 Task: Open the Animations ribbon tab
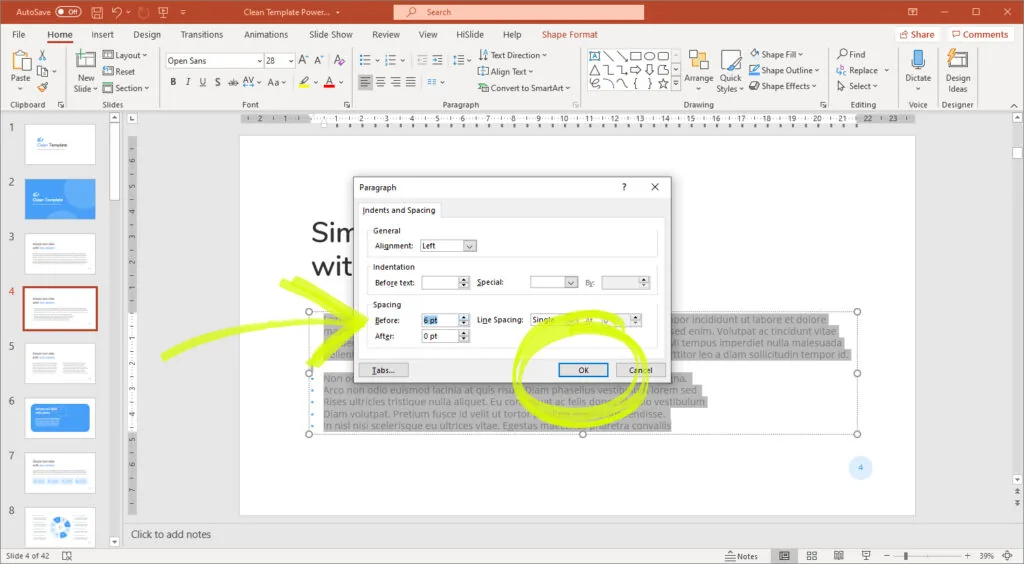point(266,35)
